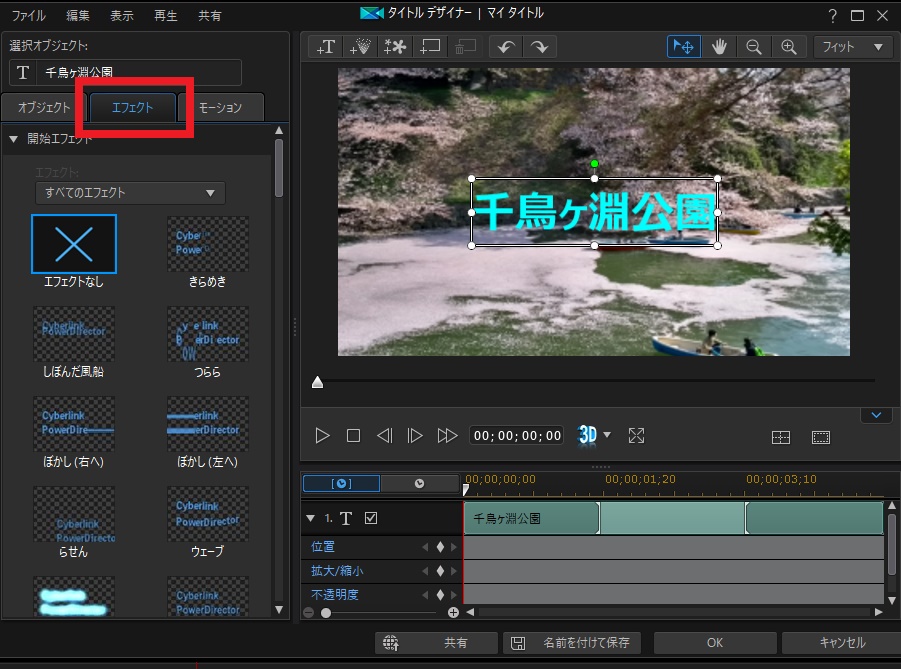
Task: Select the きらめき effect thumbnail
Action: click(208, 245)
